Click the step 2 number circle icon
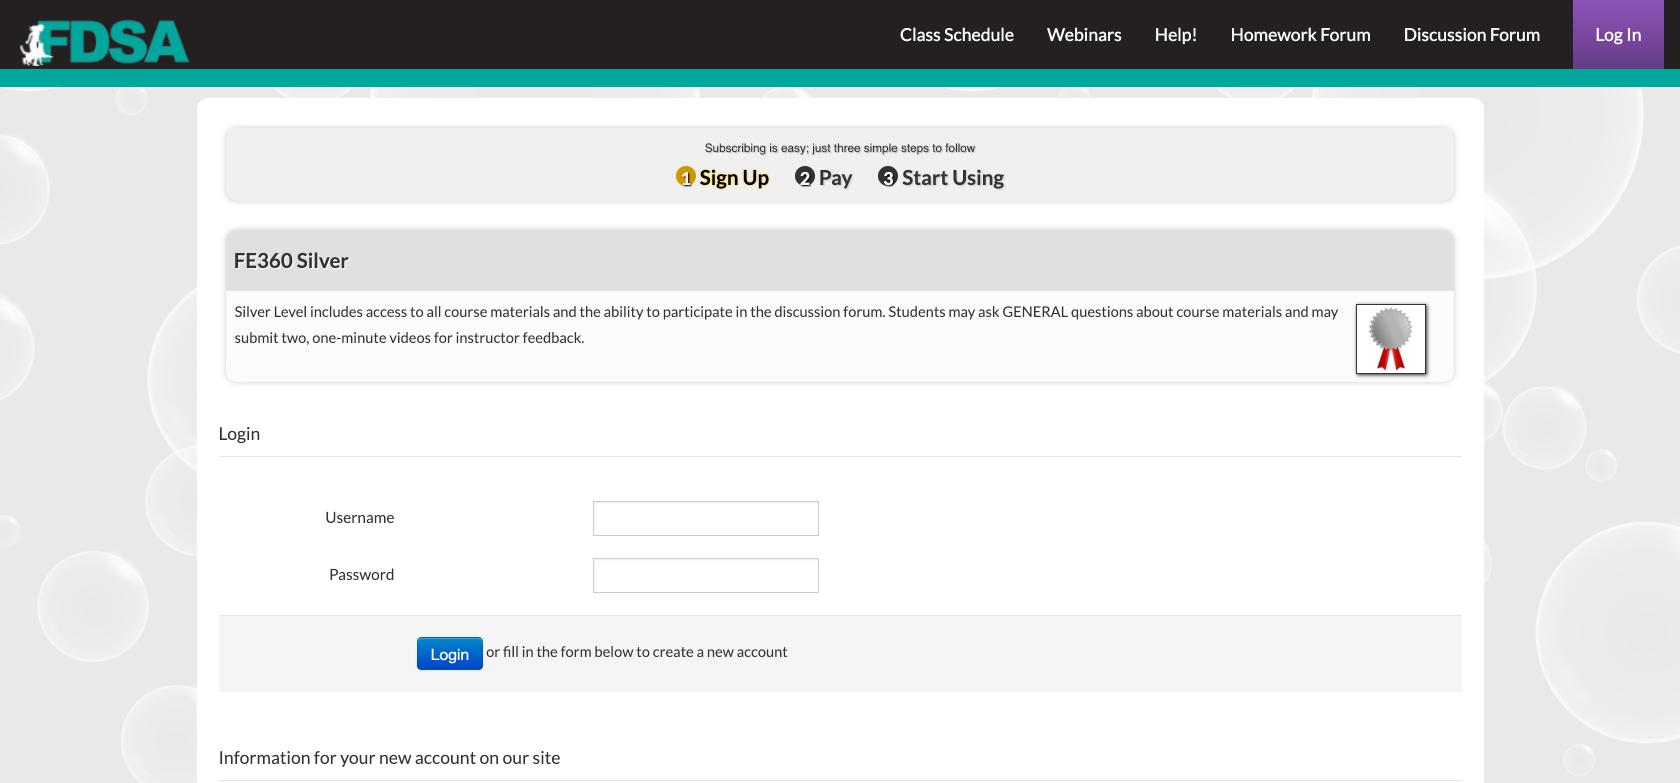Viewport: 1680px width, 783px height. tap(804, 177)
